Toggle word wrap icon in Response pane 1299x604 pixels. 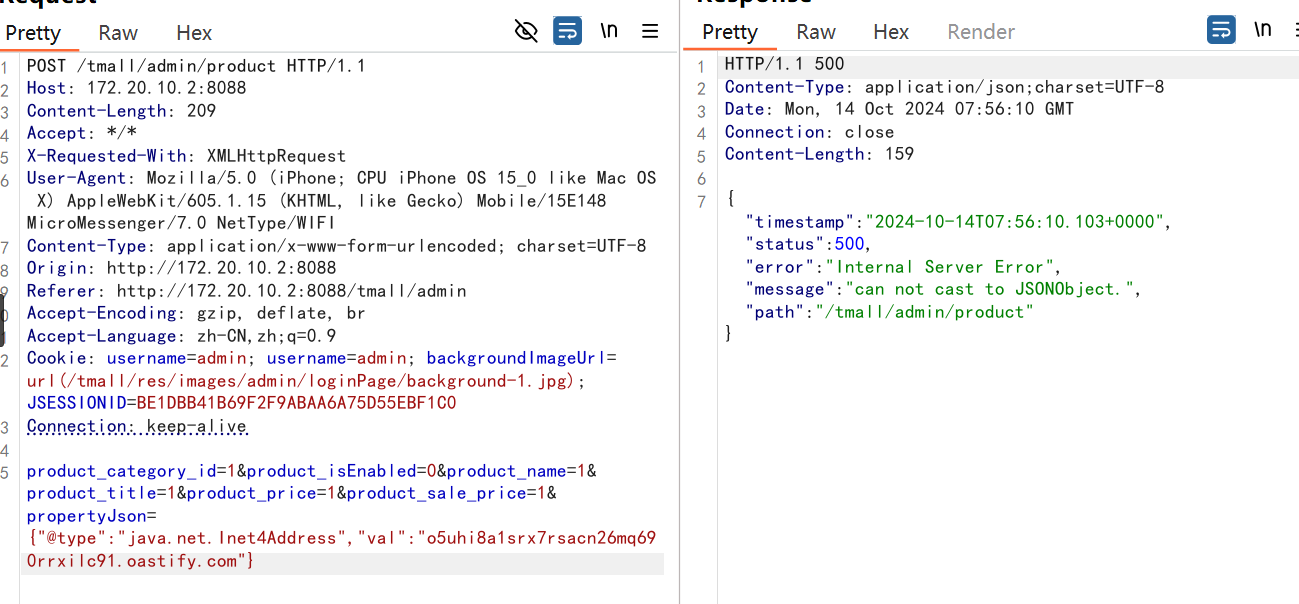coord(1221,30)
